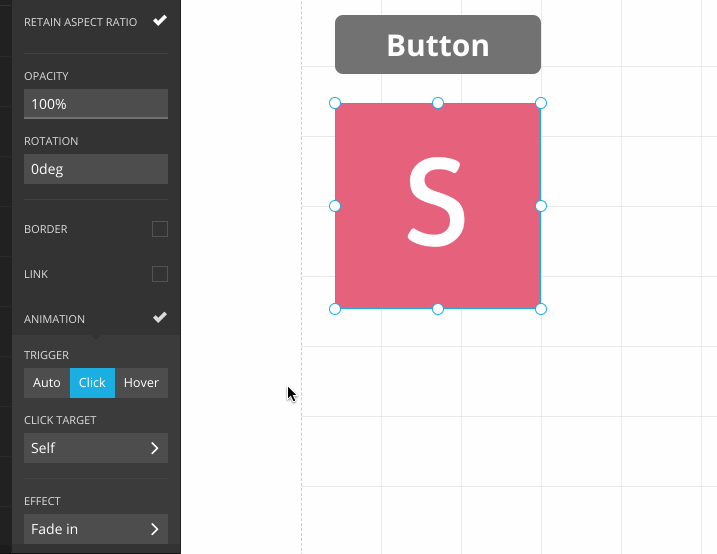Open the Click Target Self dropdown
Screen dimensions: 717x554
[x=96, y=448]
